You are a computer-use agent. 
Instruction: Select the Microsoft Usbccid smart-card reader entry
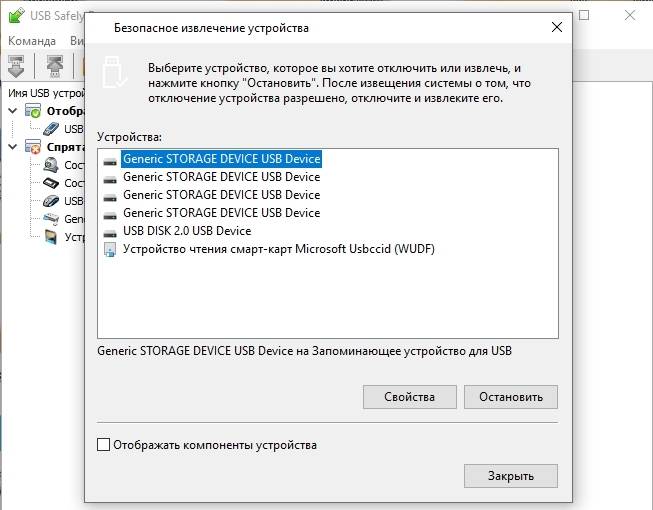tap(279, 249)
